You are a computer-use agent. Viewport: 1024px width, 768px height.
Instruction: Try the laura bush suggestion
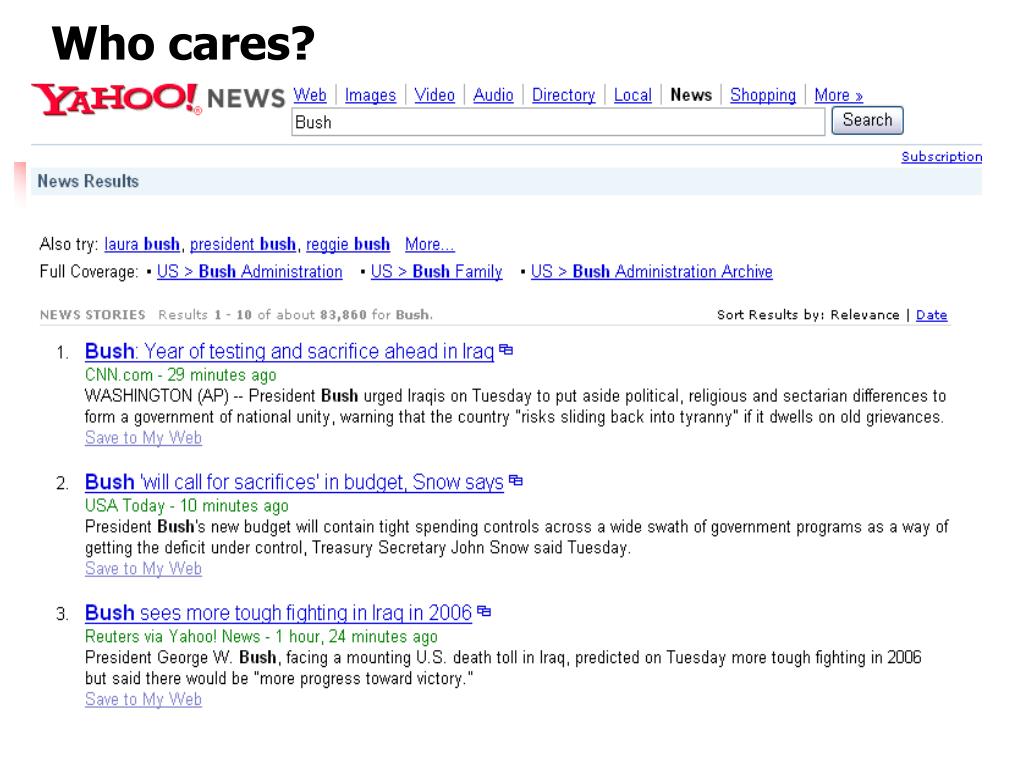click(x=142, y=244)
